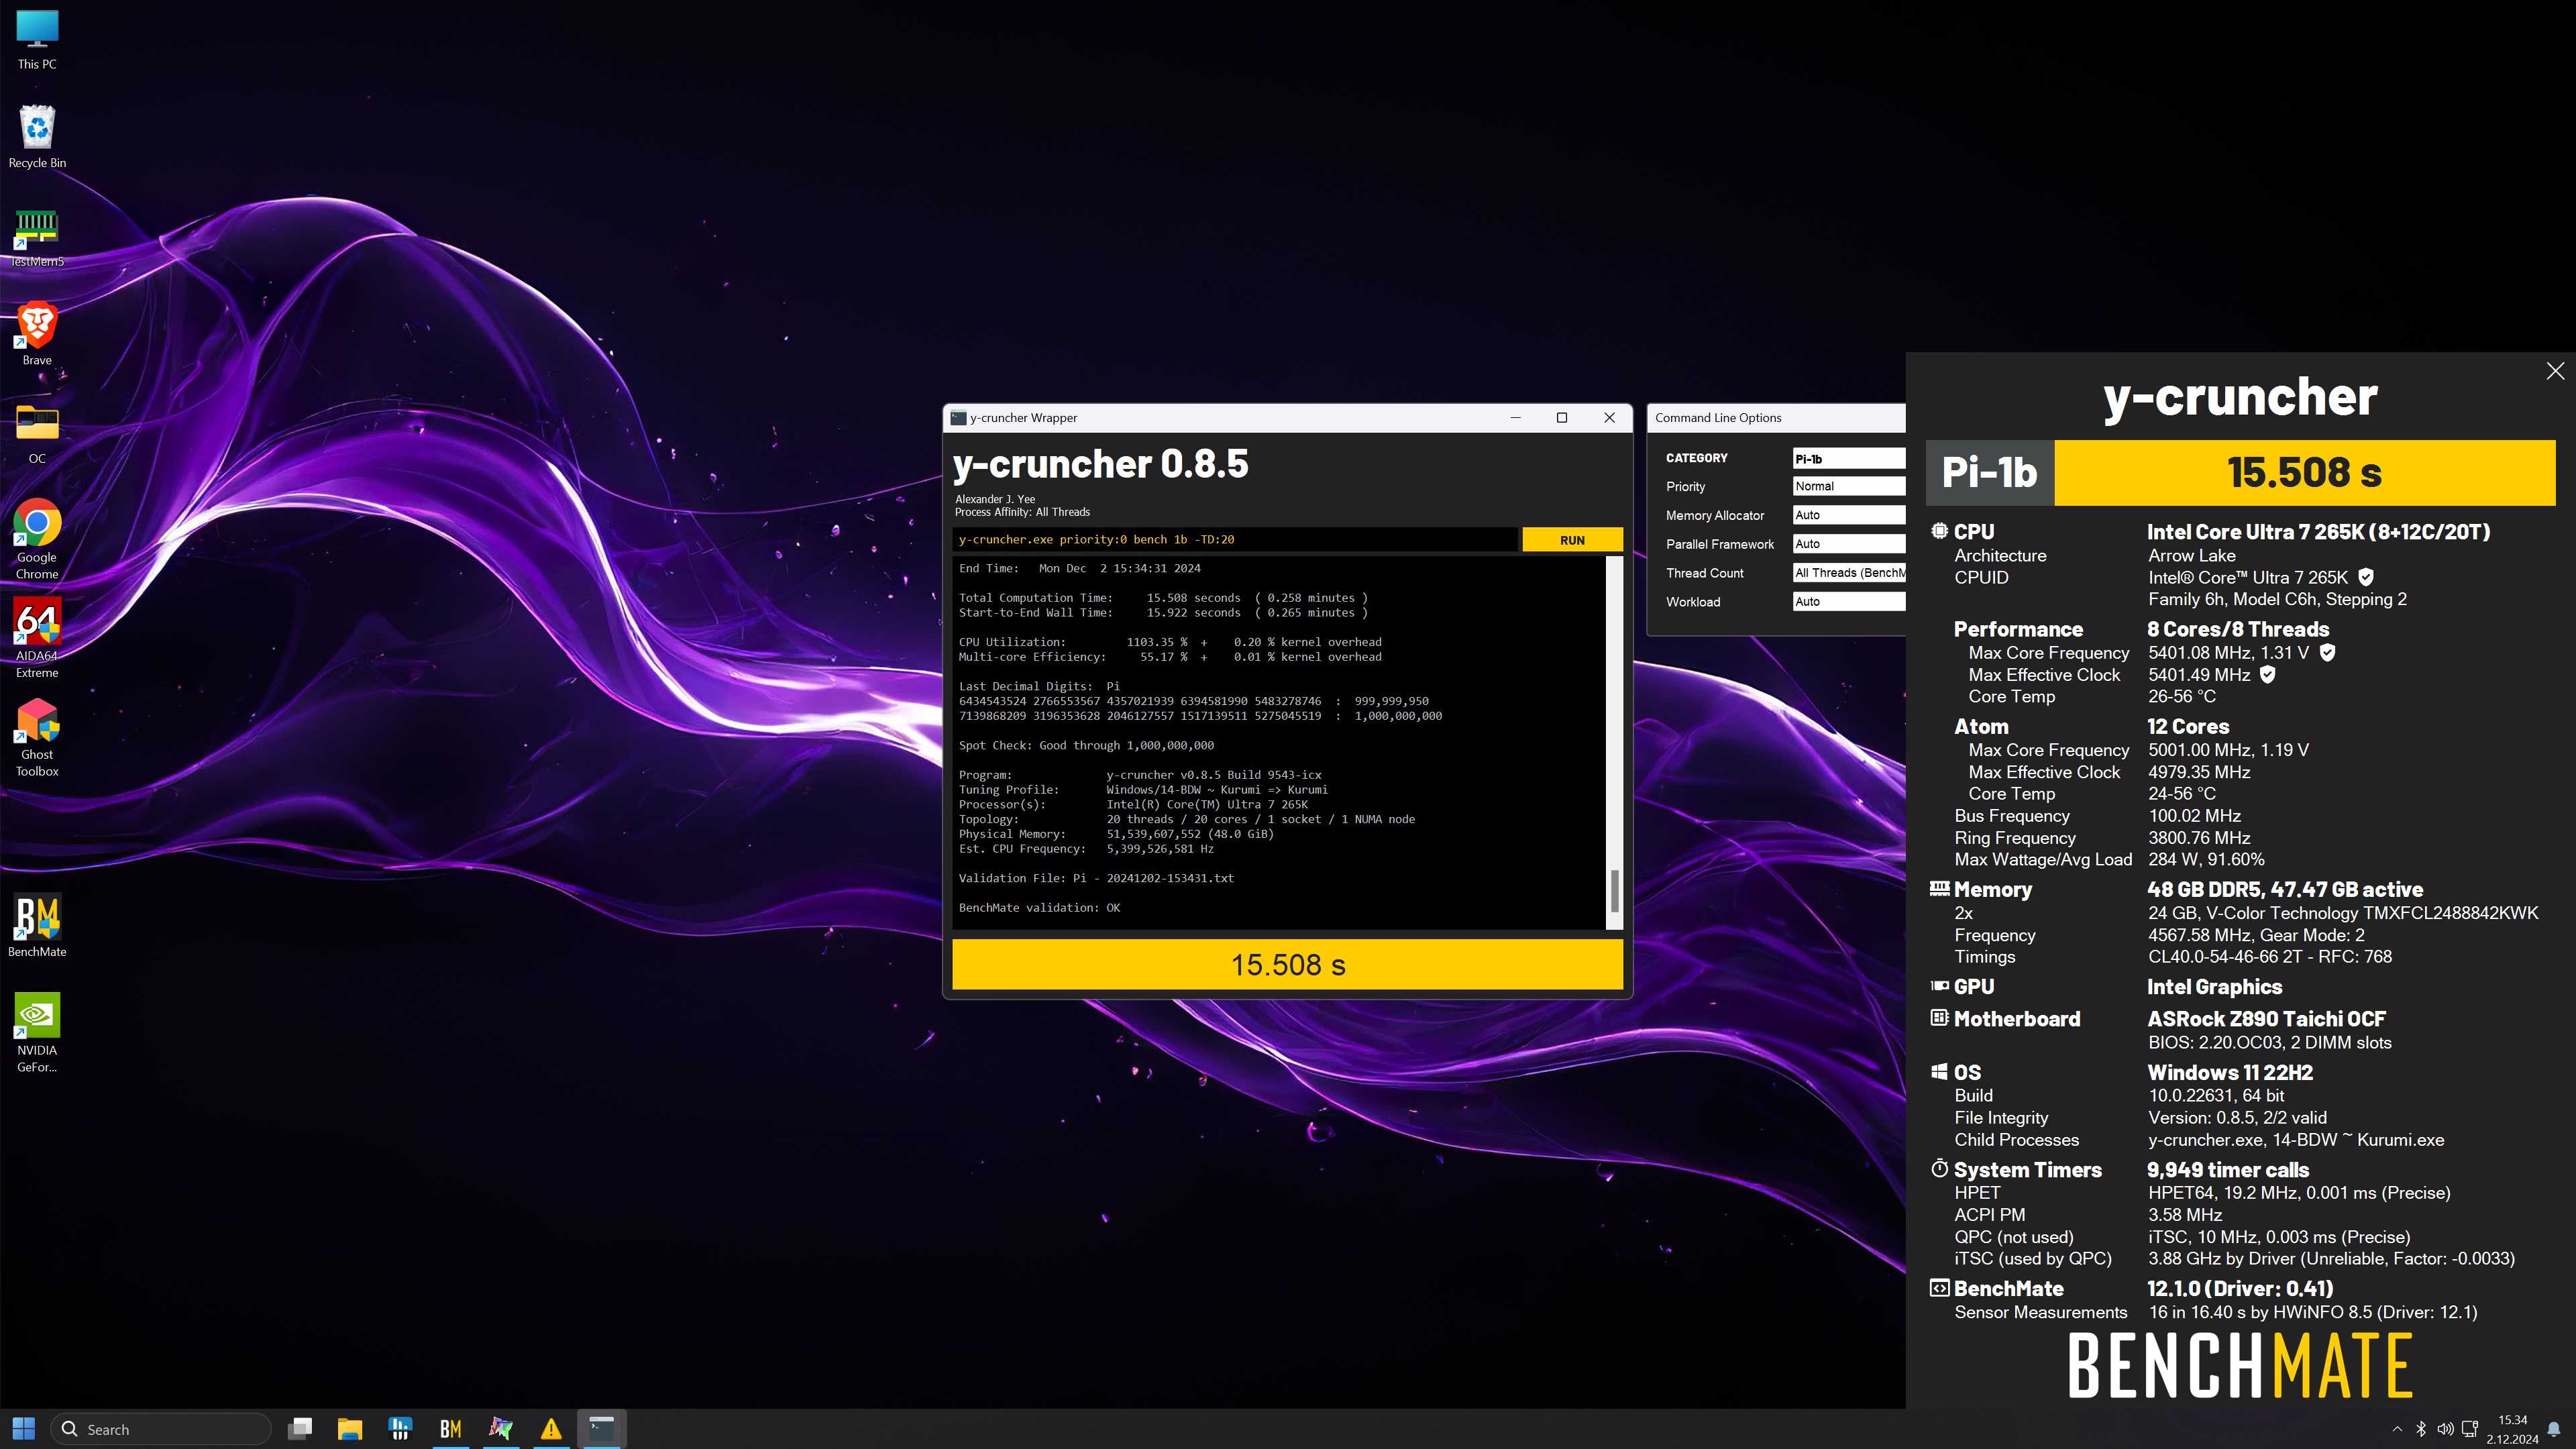Click the CPUID verified shield icon
The image size is (2576, 1449).
[2366, 577]
